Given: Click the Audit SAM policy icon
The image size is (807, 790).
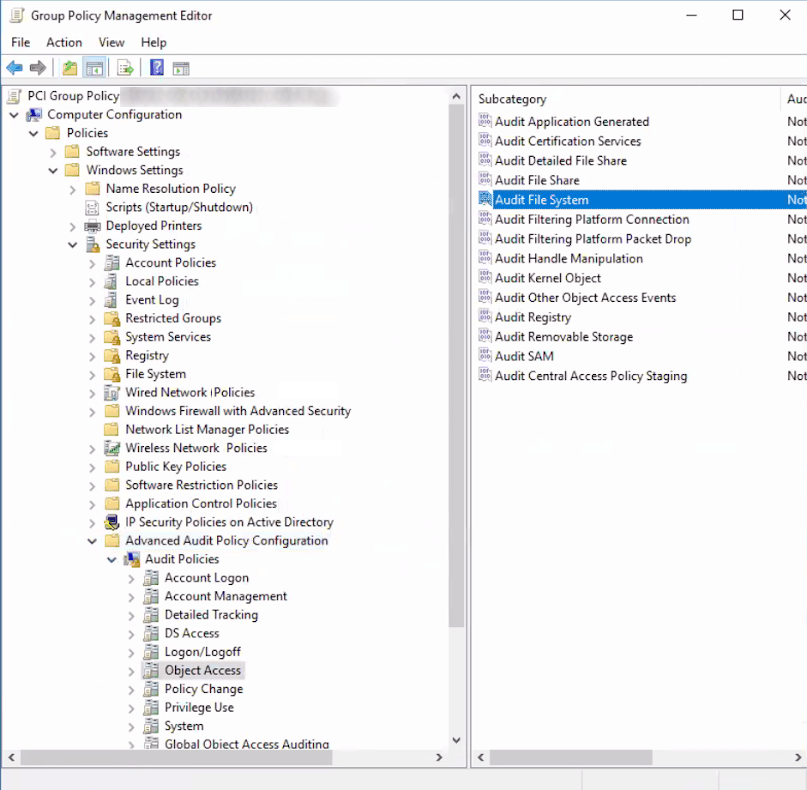Looking at the screenshot, I should (485, 356).
